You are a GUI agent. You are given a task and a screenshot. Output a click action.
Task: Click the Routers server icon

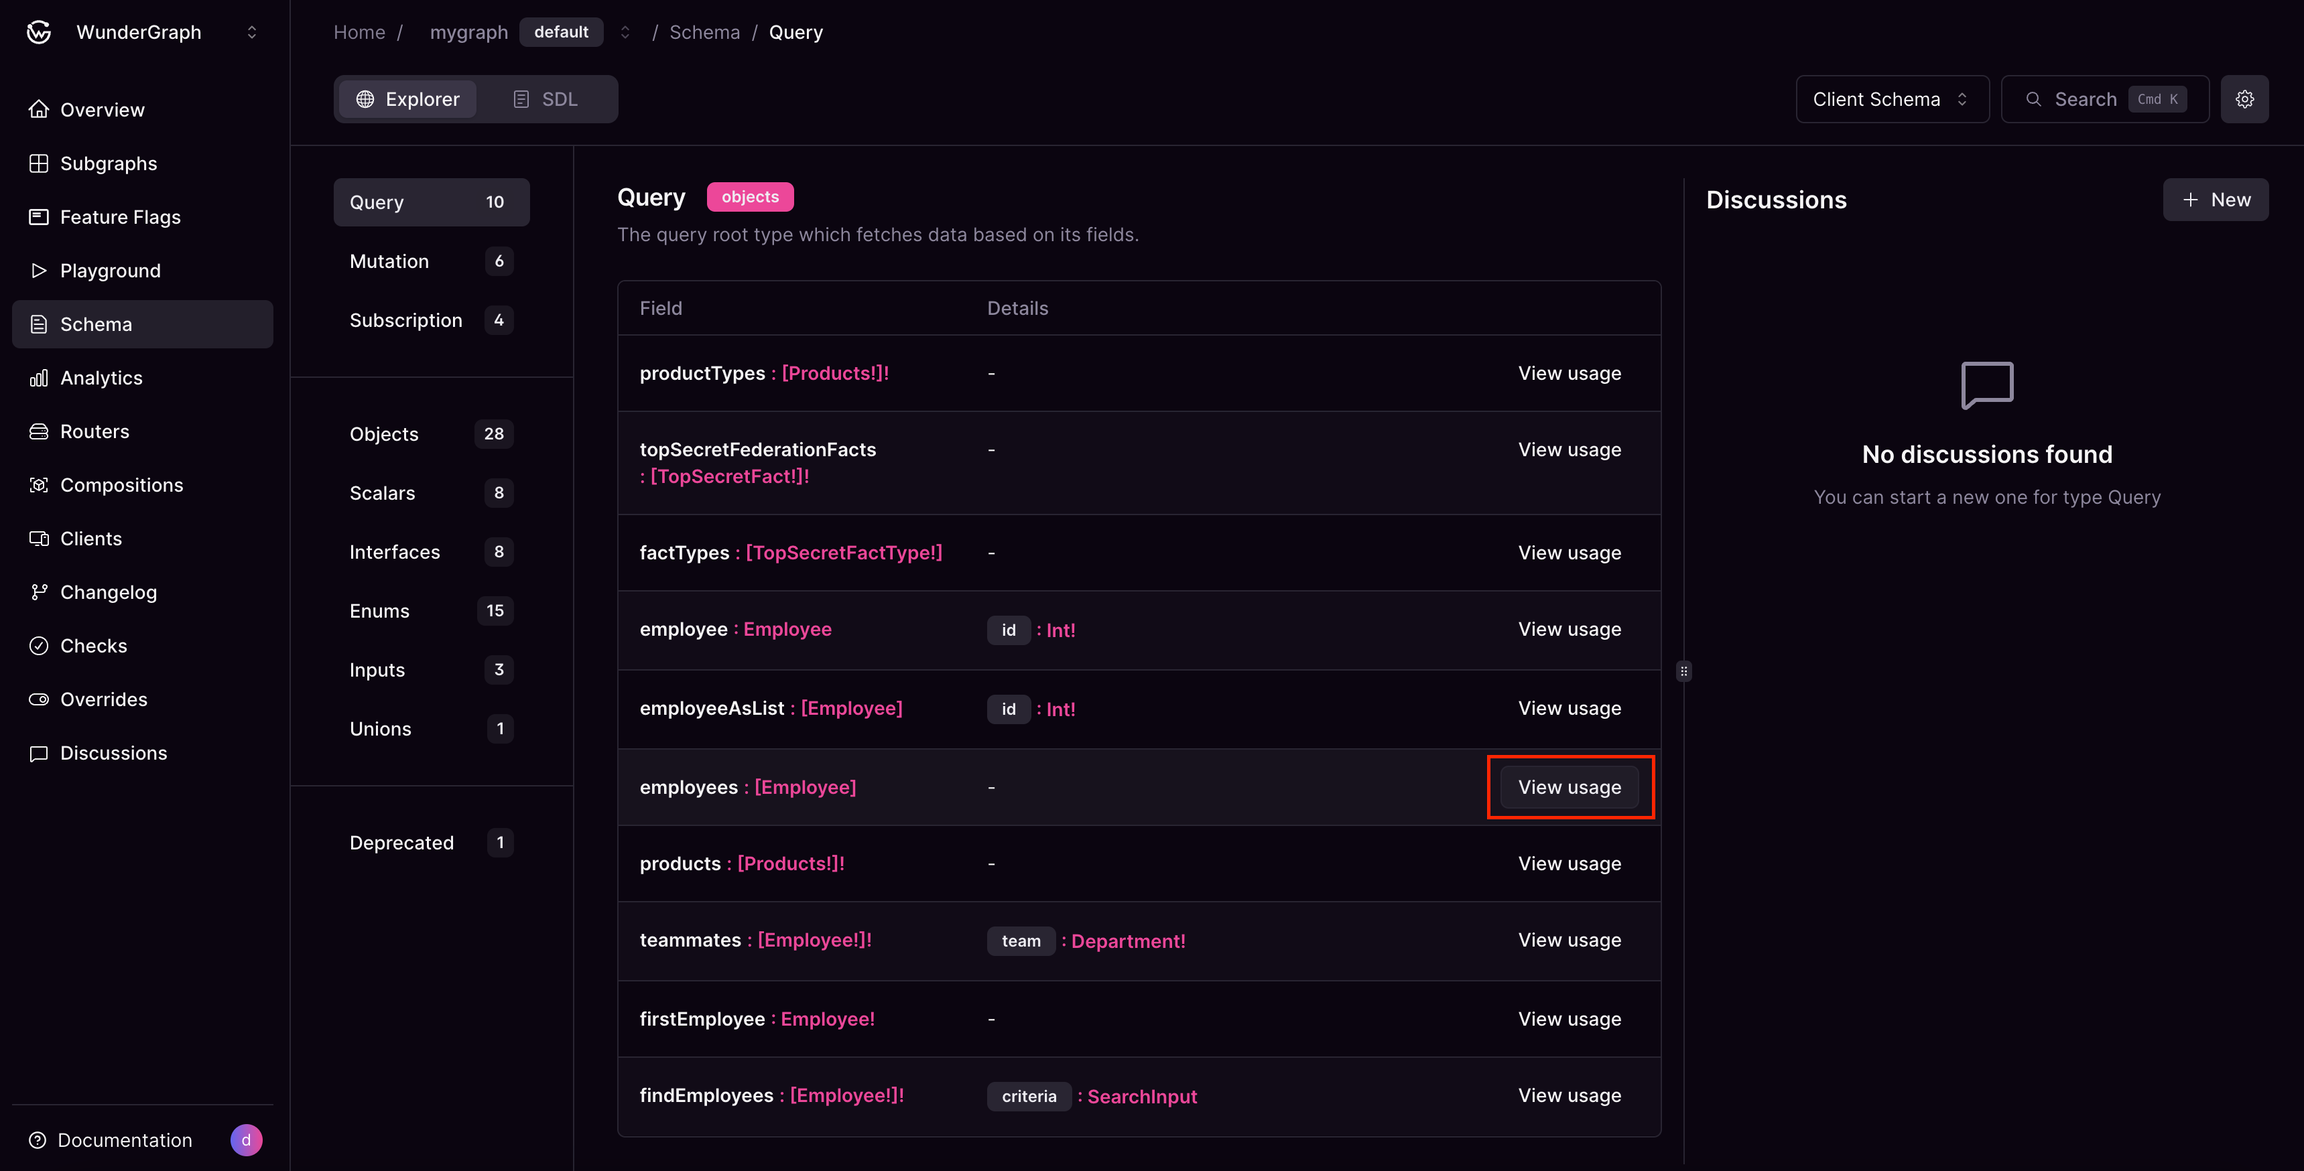point(39,431)
